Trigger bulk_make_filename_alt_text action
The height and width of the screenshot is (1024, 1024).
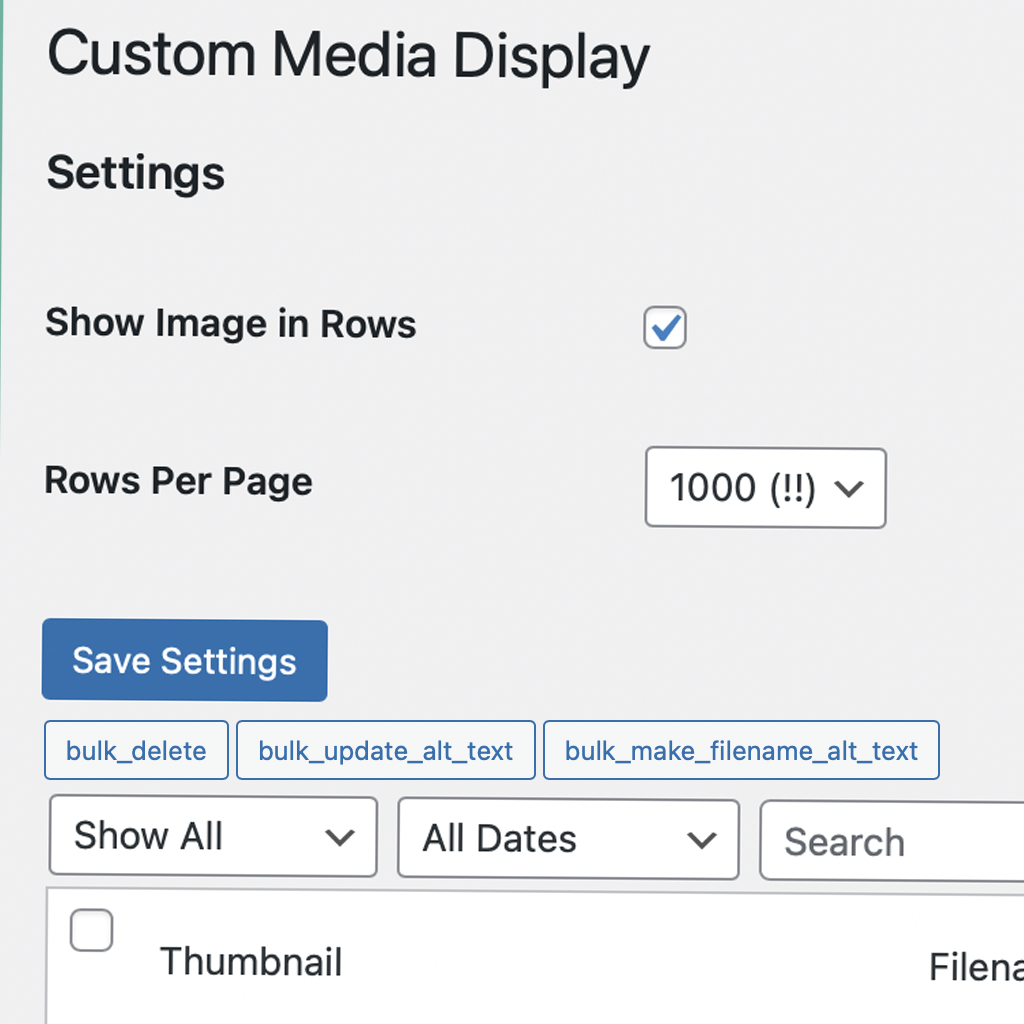pyautogui.click(x=741, y=750)
